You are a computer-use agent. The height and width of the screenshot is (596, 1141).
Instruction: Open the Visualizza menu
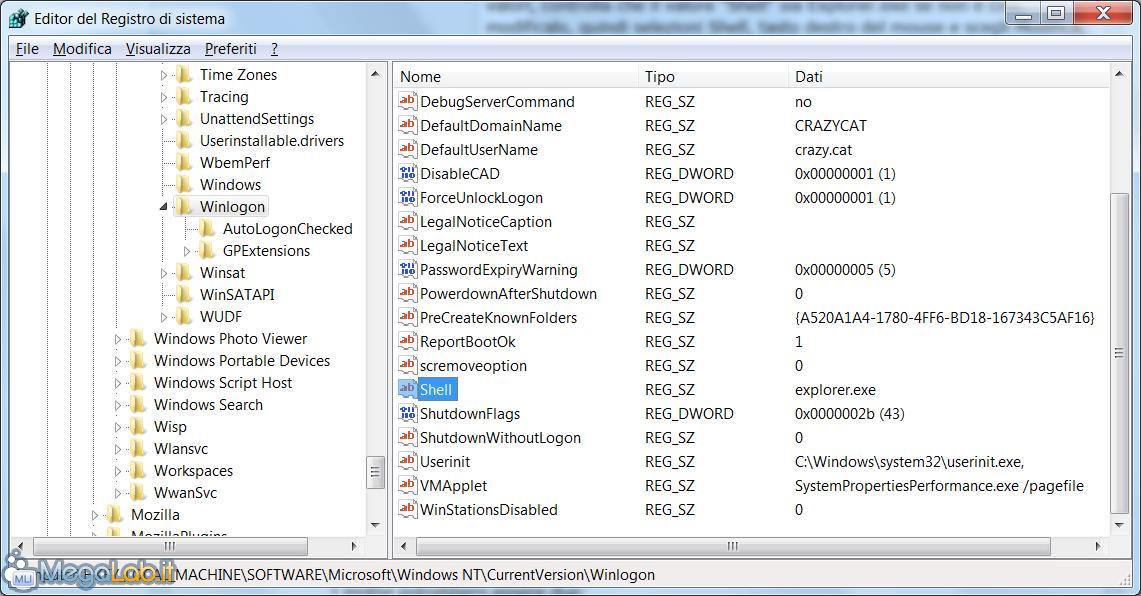coord(158,49)
